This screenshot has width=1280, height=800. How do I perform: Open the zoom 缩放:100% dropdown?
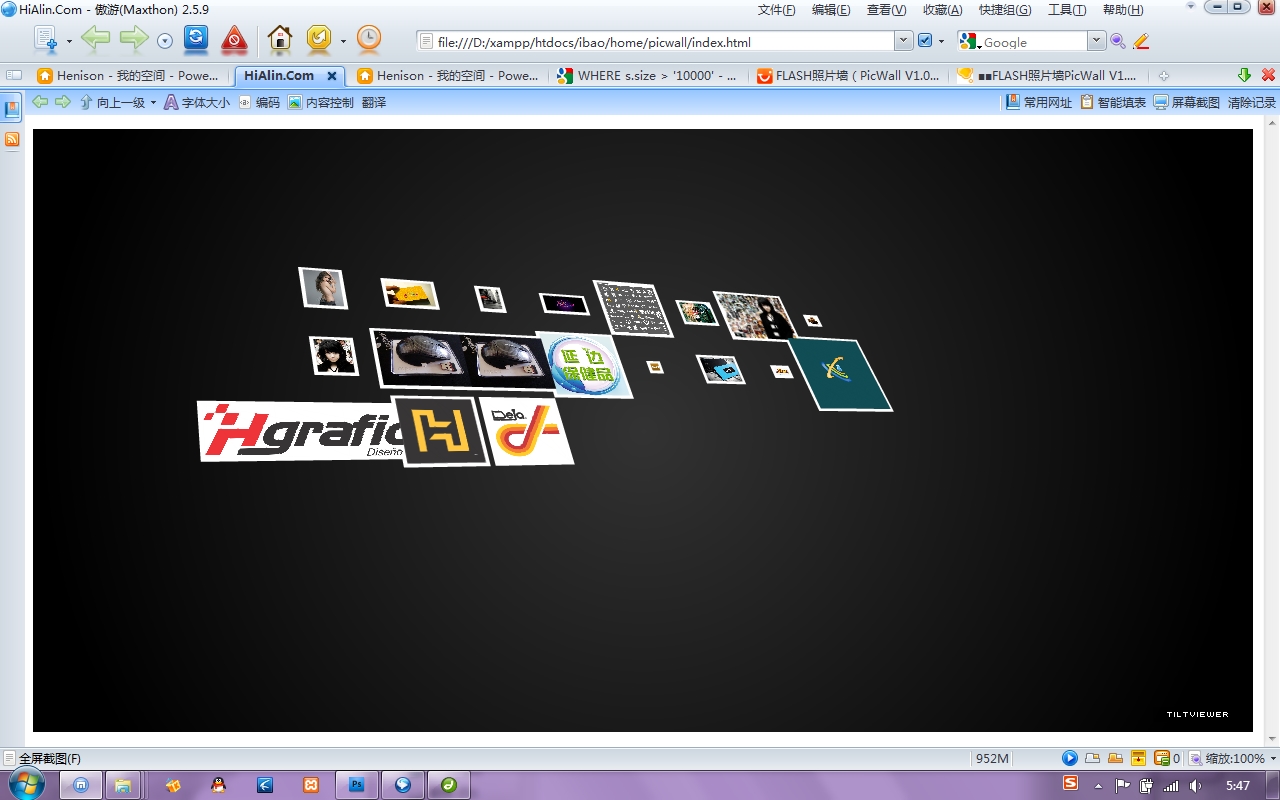[x=1273, y=759]
